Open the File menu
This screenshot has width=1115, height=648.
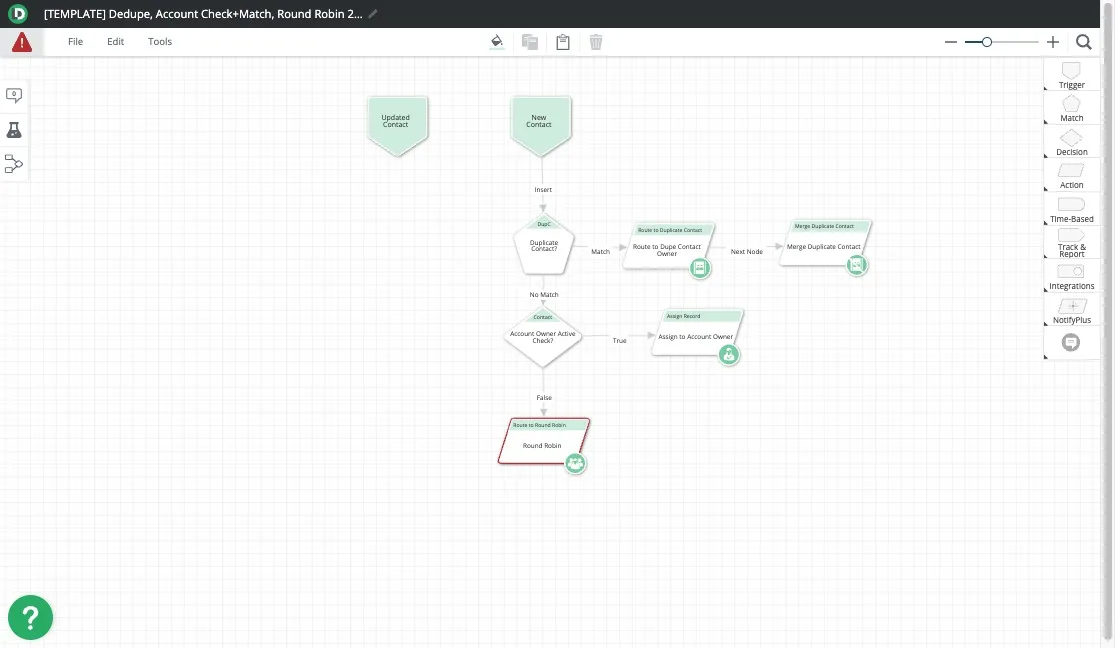click(x=75, y=42)
